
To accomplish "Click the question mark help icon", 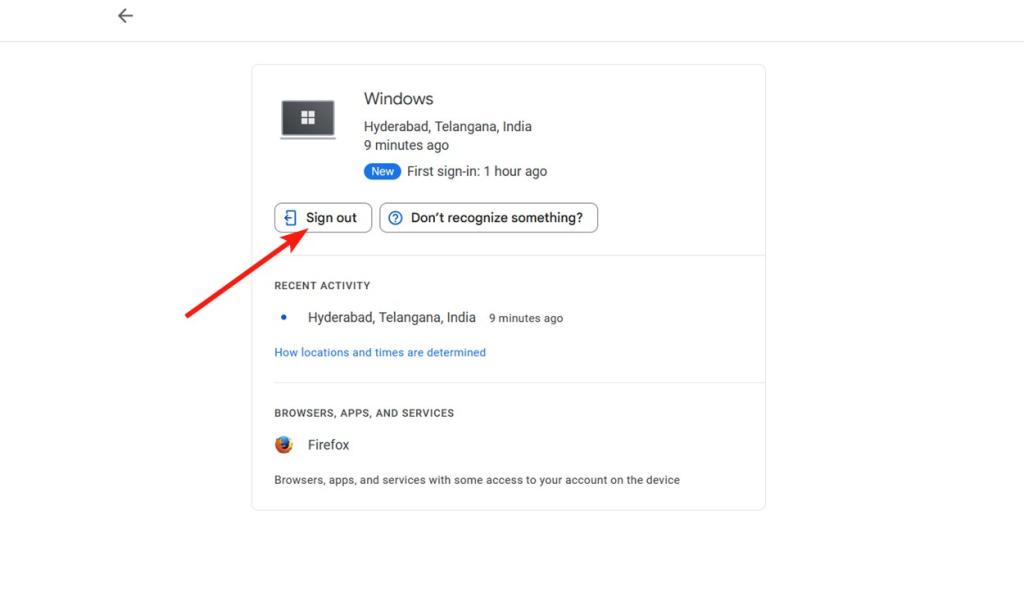I will 396,217.
